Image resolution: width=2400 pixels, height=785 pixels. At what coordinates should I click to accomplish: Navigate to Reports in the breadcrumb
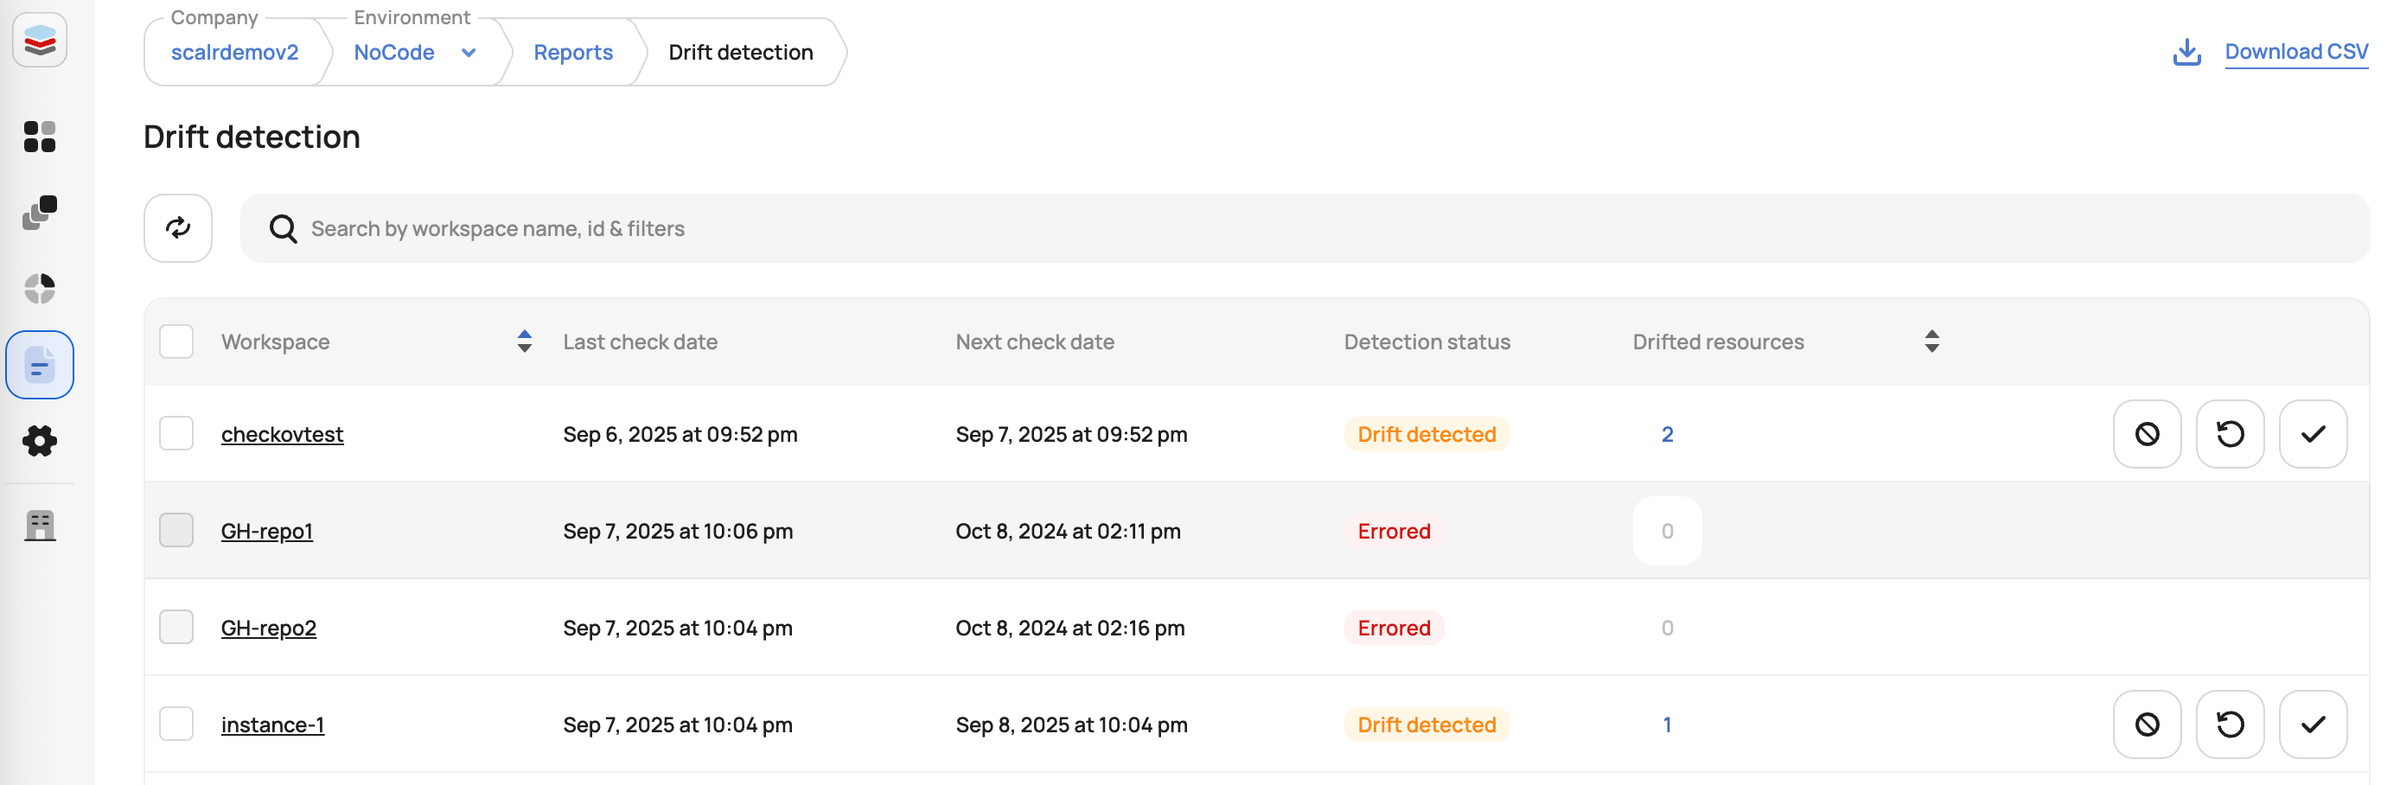573,52
